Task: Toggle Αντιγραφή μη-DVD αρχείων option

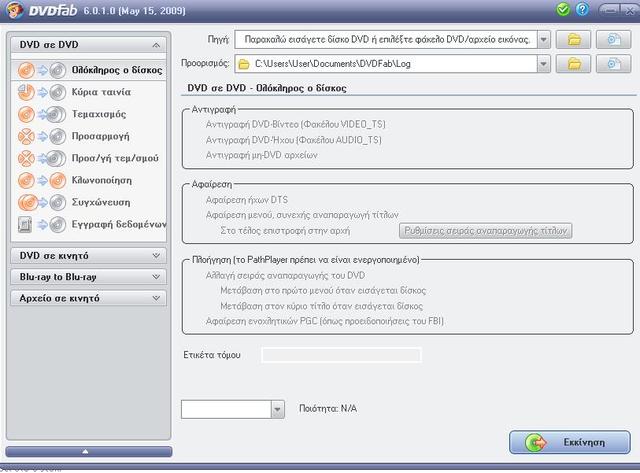Action: tap(261, 155)
